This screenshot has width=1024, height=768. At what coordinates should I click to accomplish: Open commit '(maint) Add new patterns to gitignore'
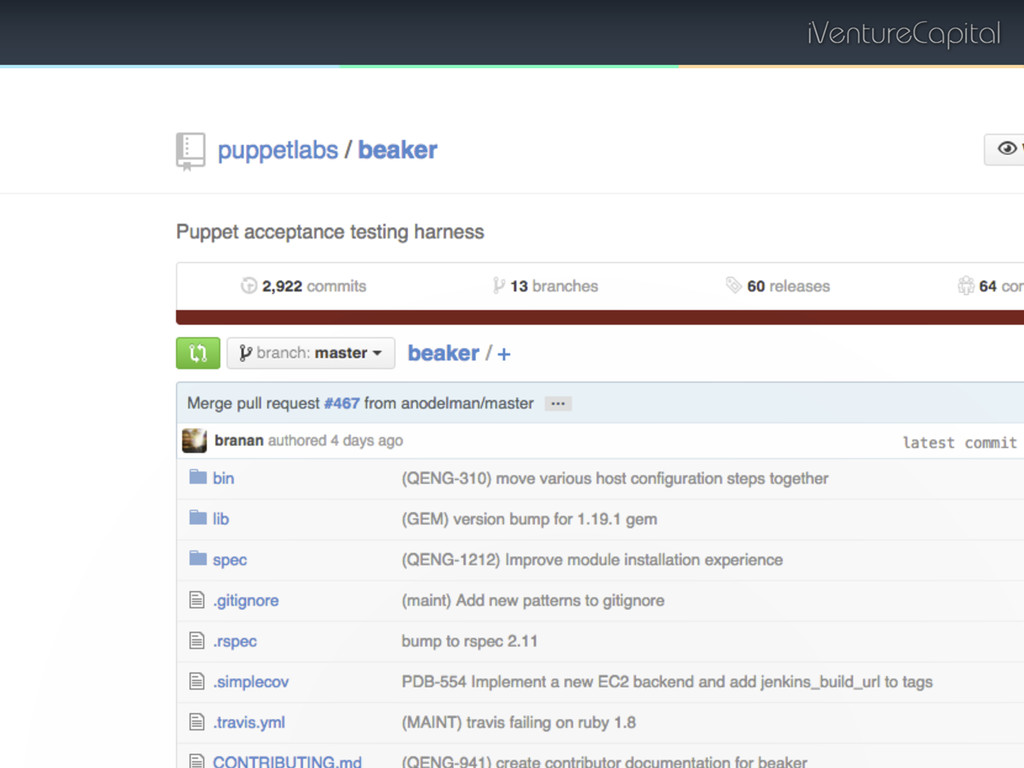(x=533, y=601)
